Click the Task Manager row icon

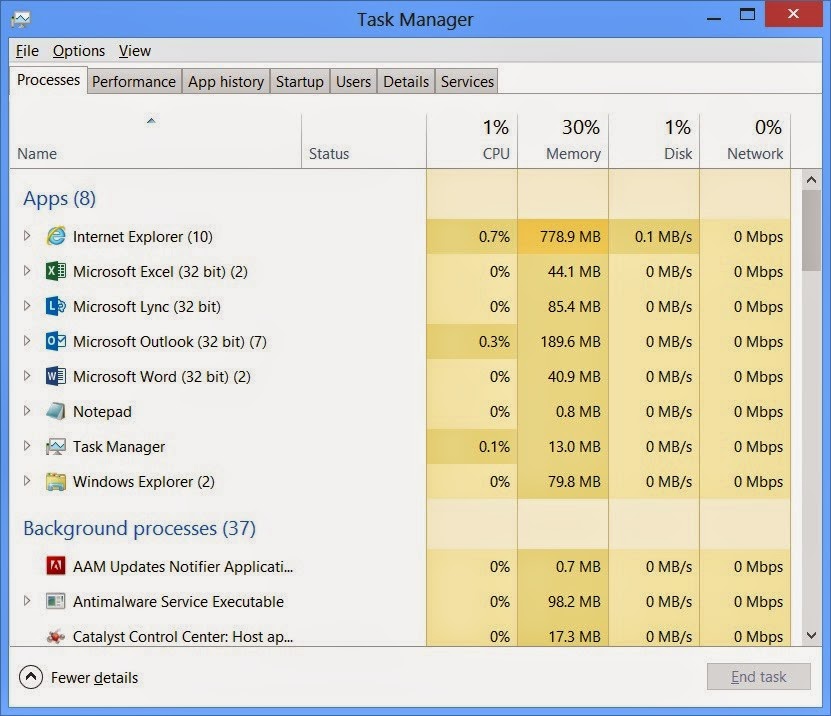click(x=56, y=447)
